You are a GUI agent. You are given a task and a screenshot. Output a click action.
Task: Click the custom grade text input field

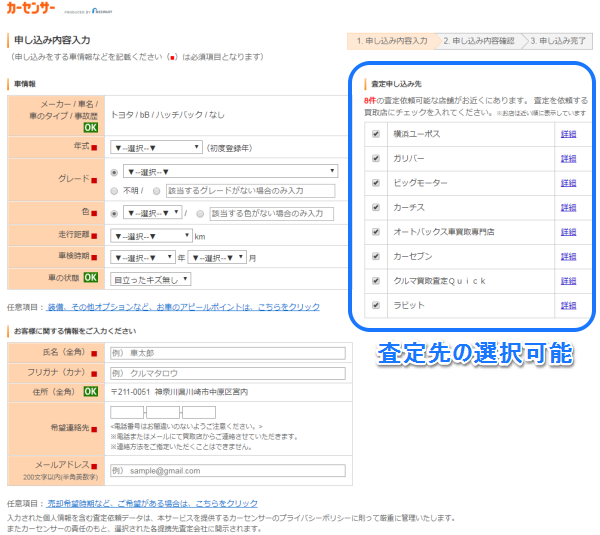(251, 191)
